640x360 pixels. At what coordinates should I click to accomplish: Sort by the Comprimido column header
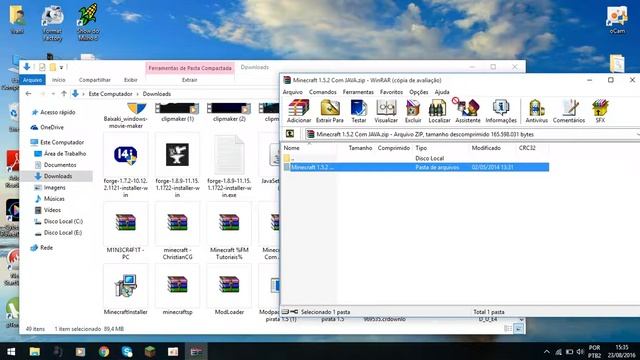[393, 148]
